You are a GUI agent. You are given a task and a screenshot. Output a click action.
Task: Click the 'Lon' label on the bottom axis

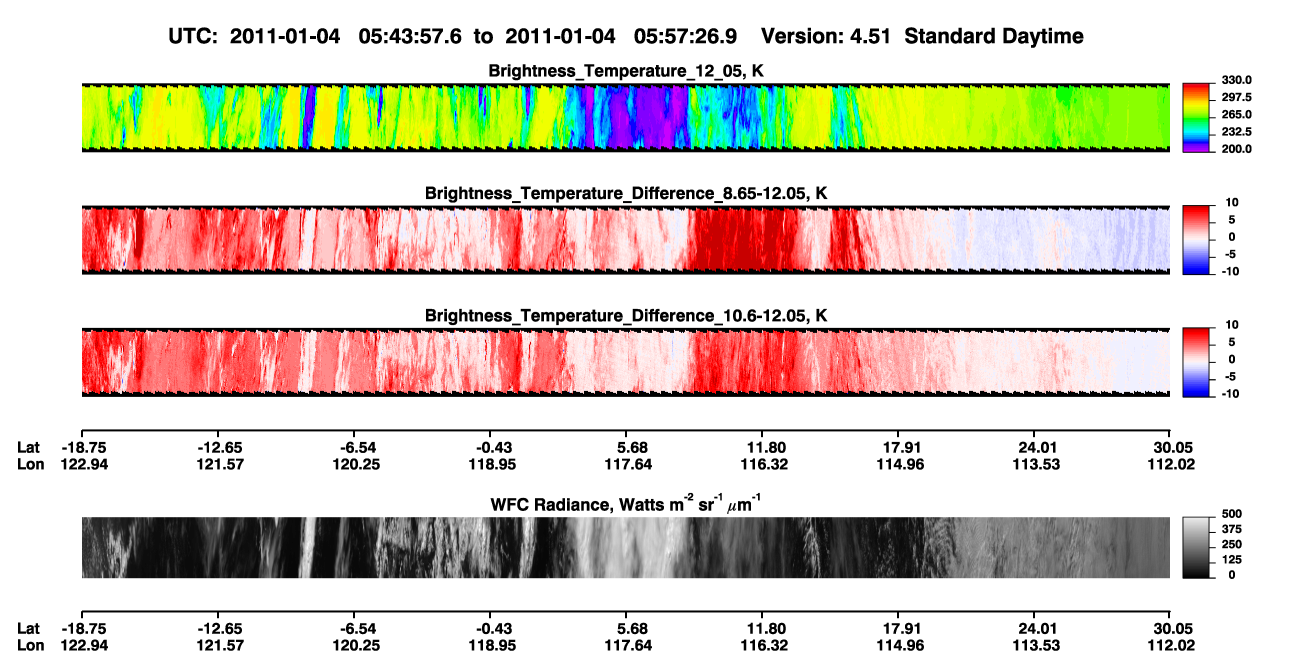pyautogui.click(x=29, y=644)
